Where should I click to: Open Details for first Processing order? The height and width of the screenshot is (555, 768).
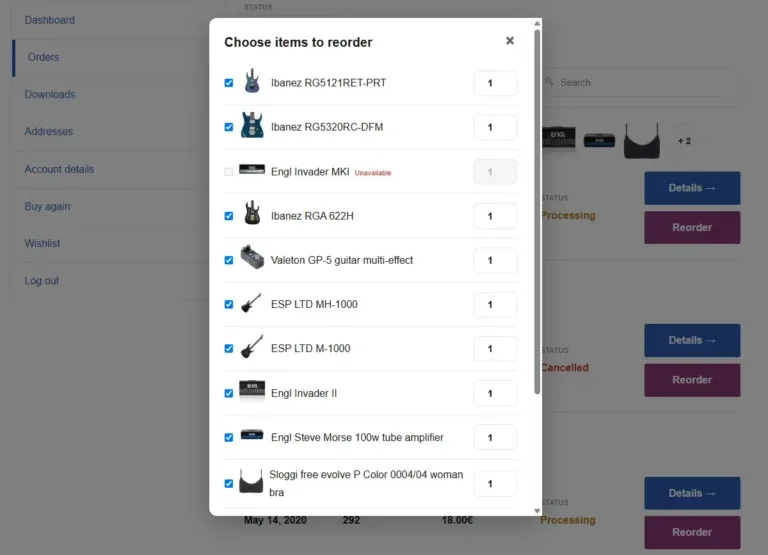click(x=692, y=188)
